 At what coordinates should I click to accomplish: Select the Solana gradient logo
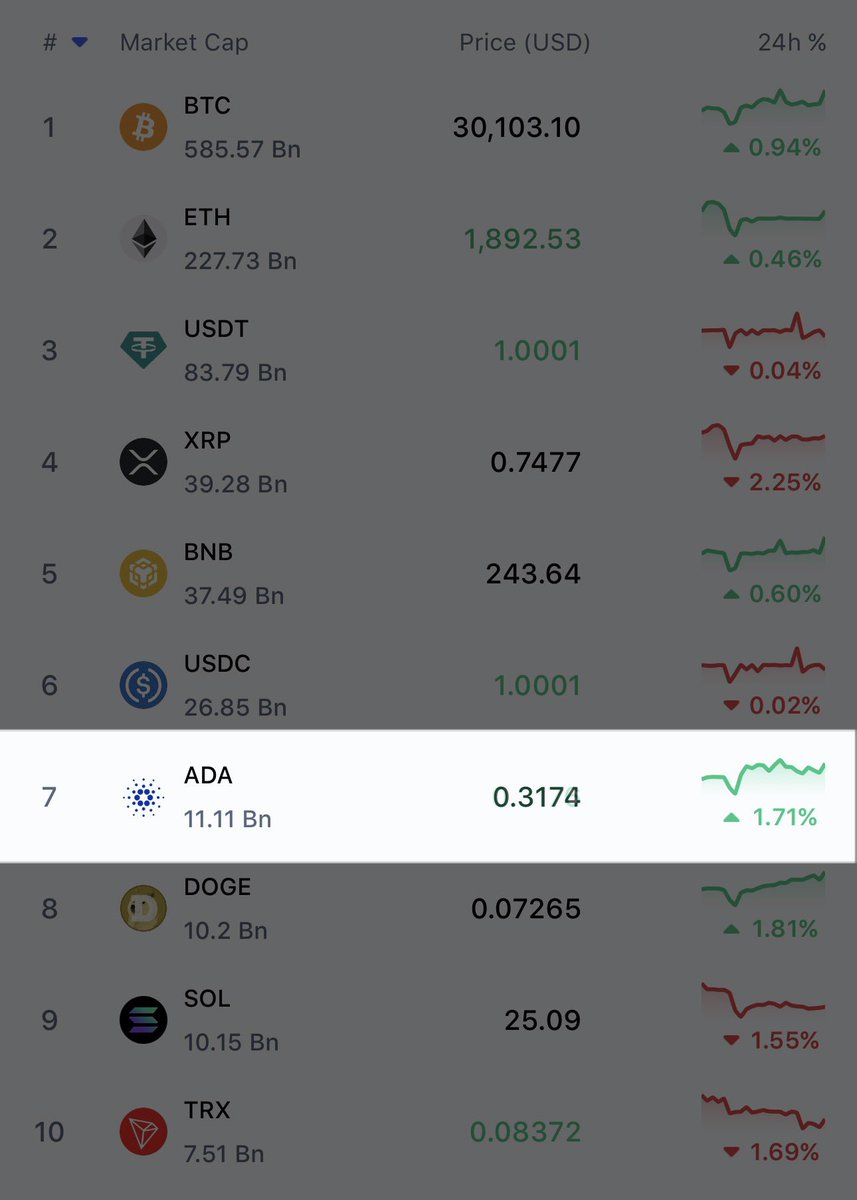pos(144,1020)
